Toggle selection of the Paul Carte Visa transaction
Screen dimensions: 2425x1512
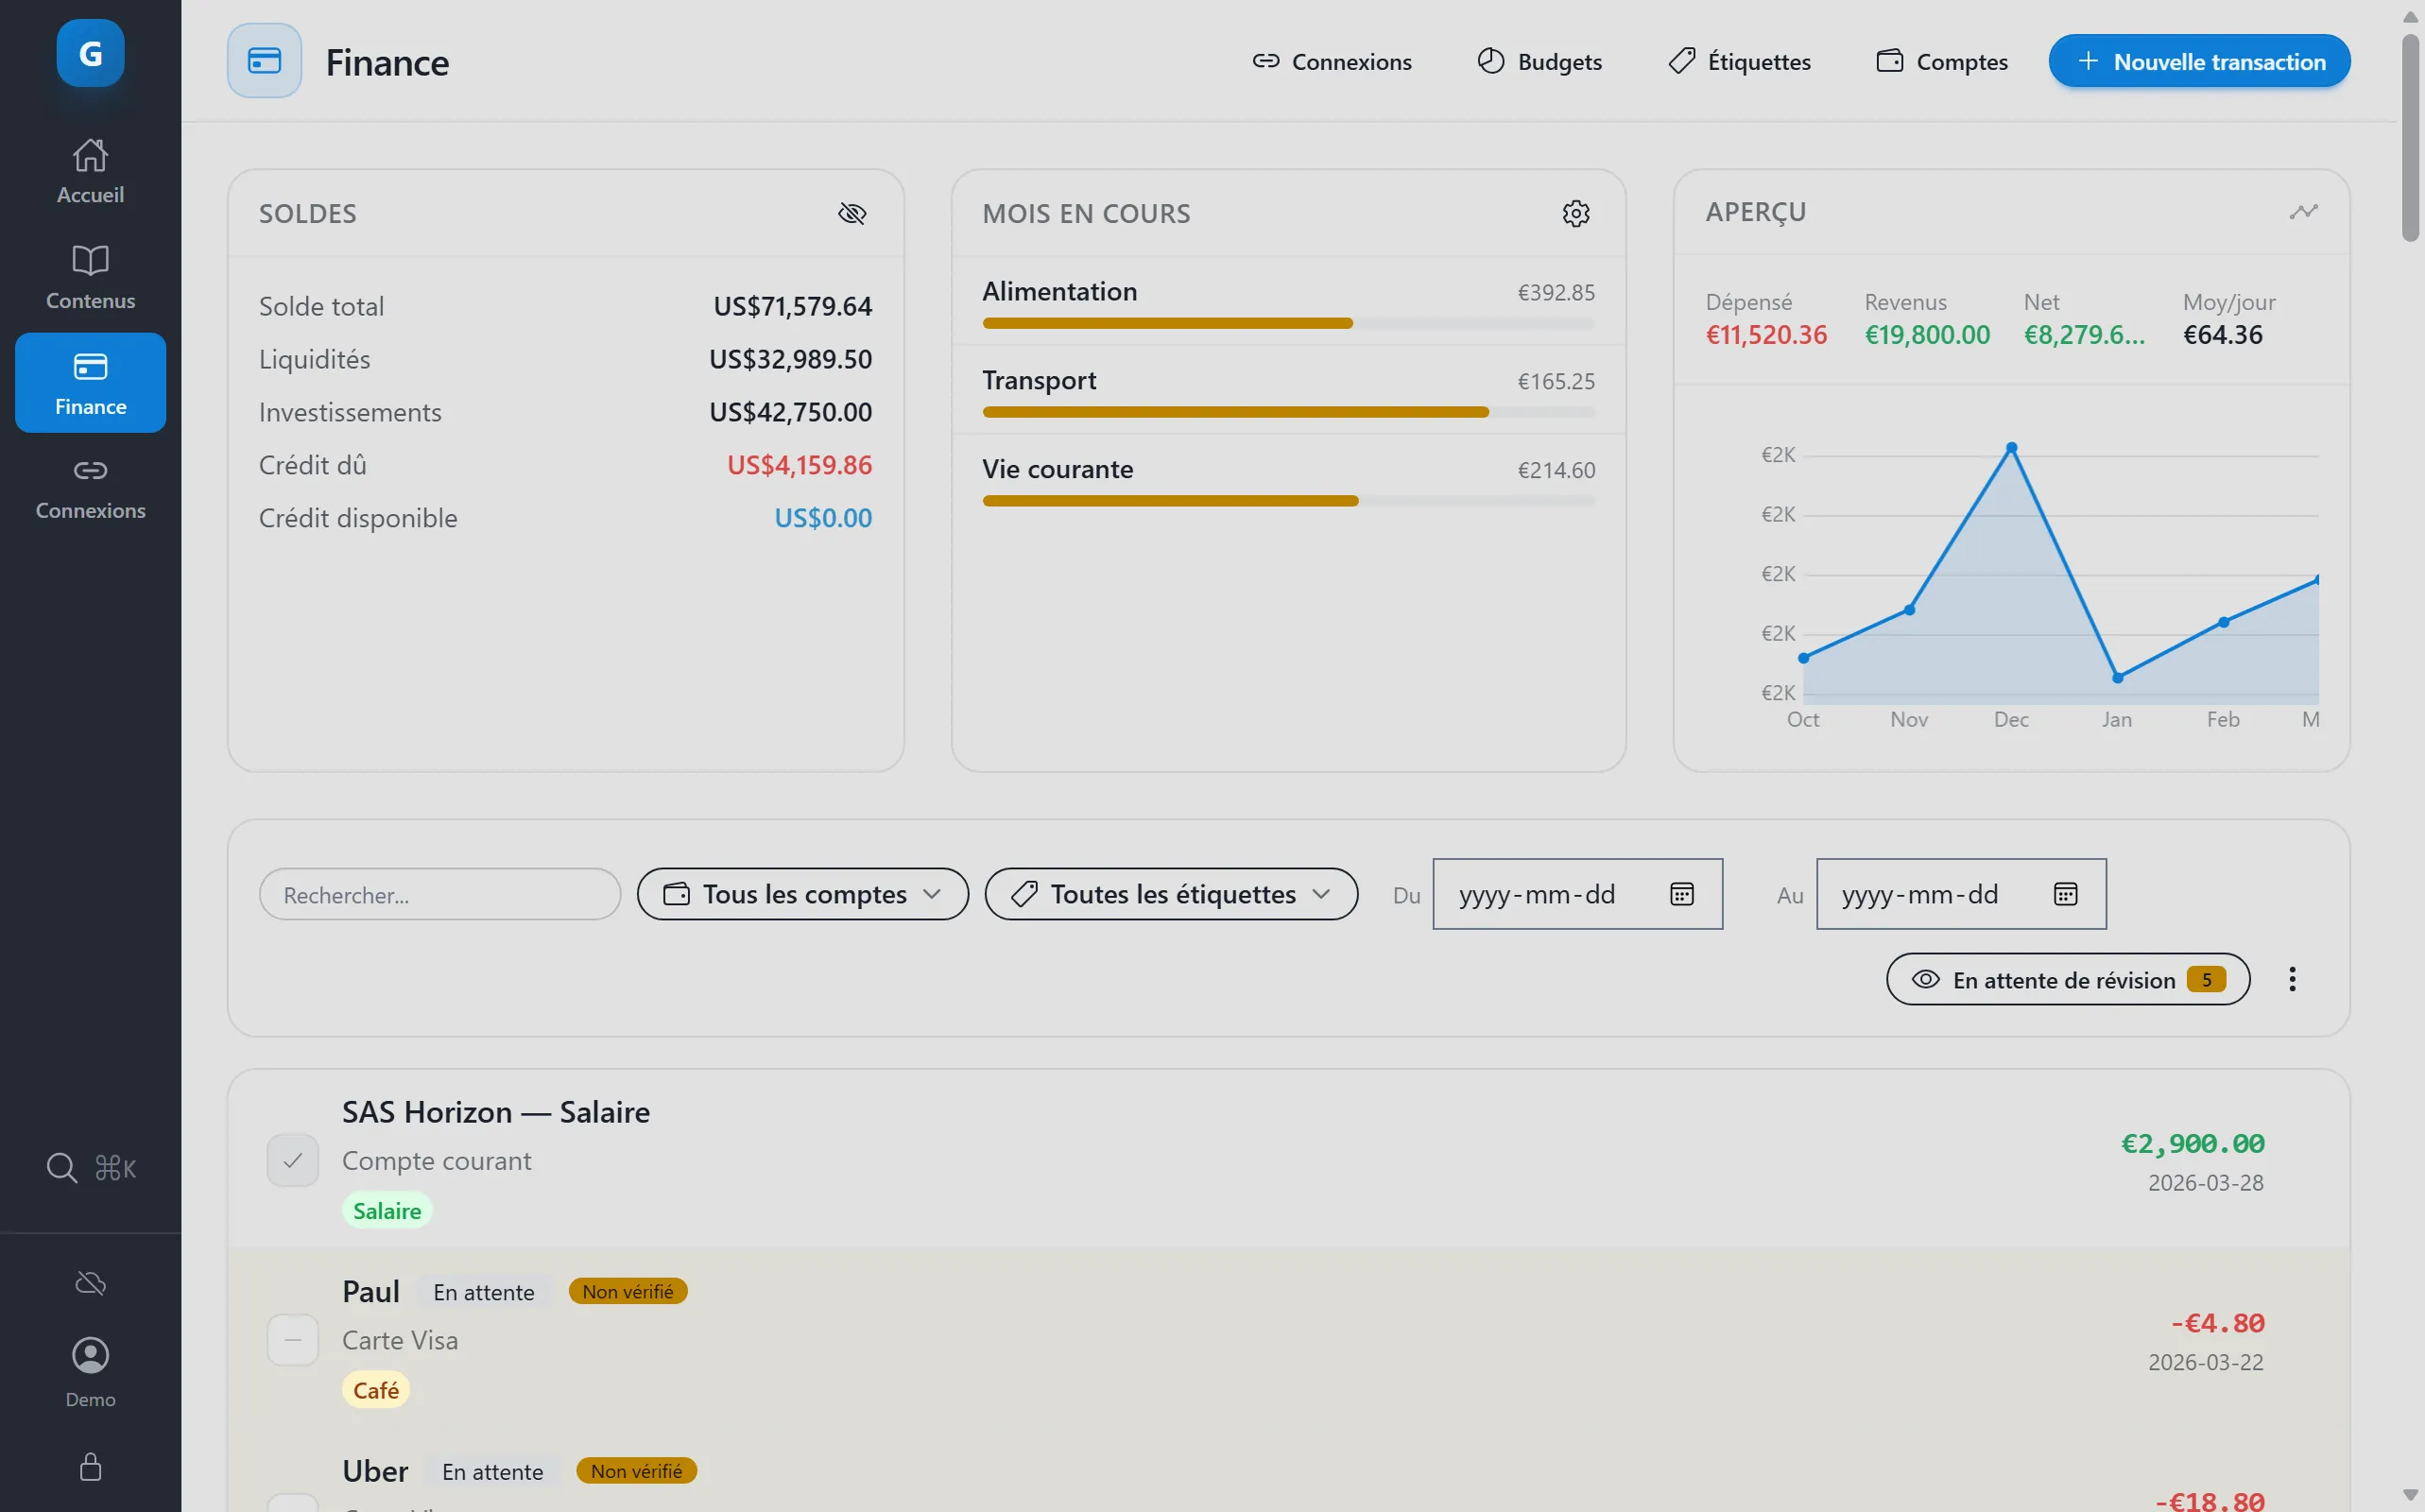click(x=292, y=1340)
